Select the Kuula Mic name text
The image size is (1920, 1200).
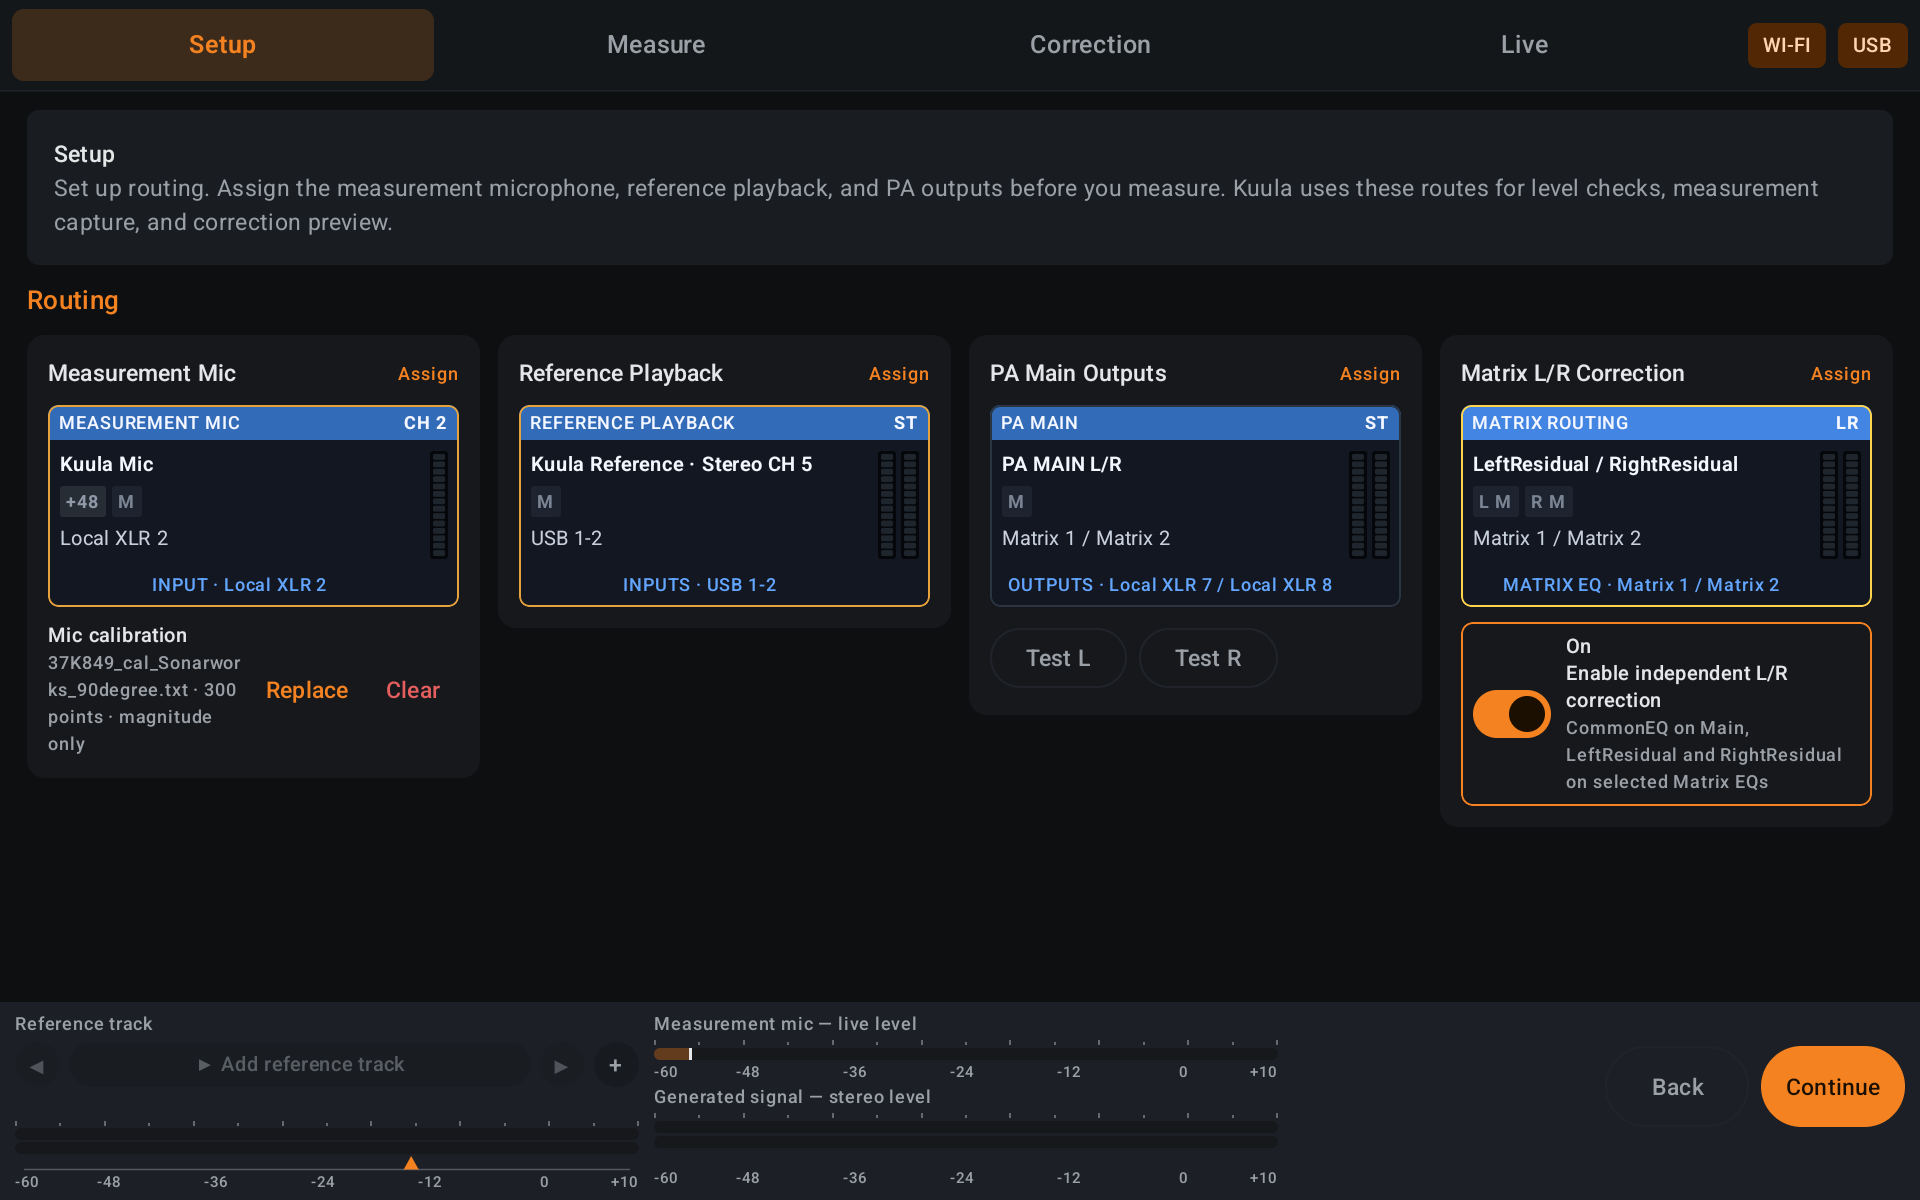tap(107, 464)
